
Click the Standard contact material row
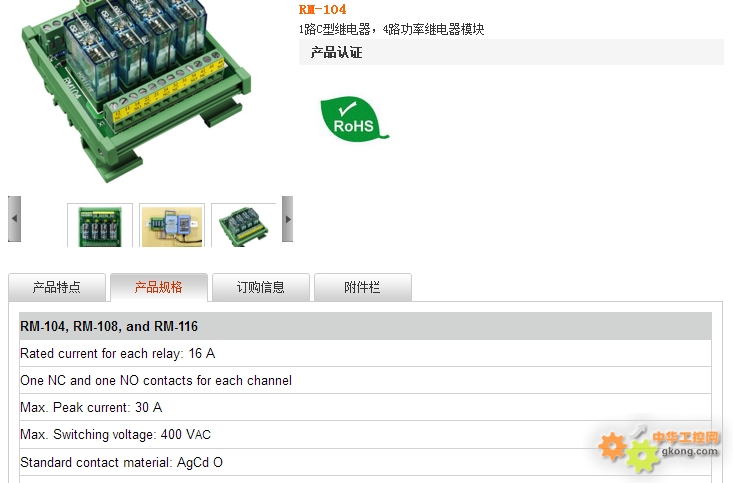pos(365,462)
